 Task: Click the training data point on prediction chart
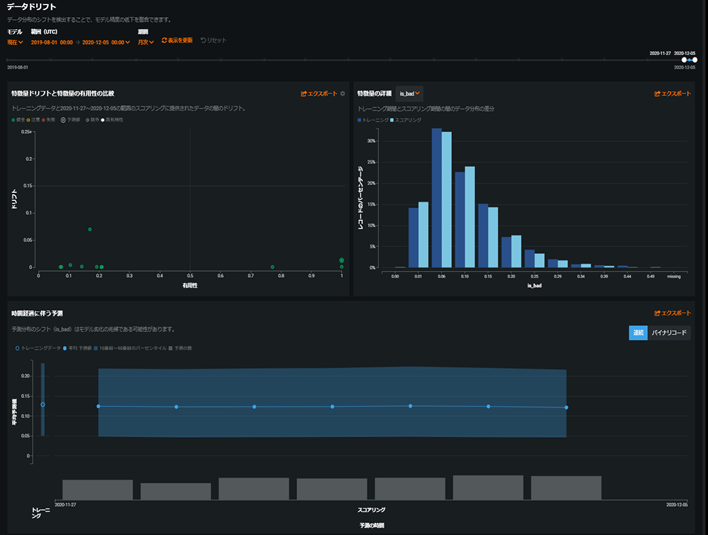click(x=43, y=405)
